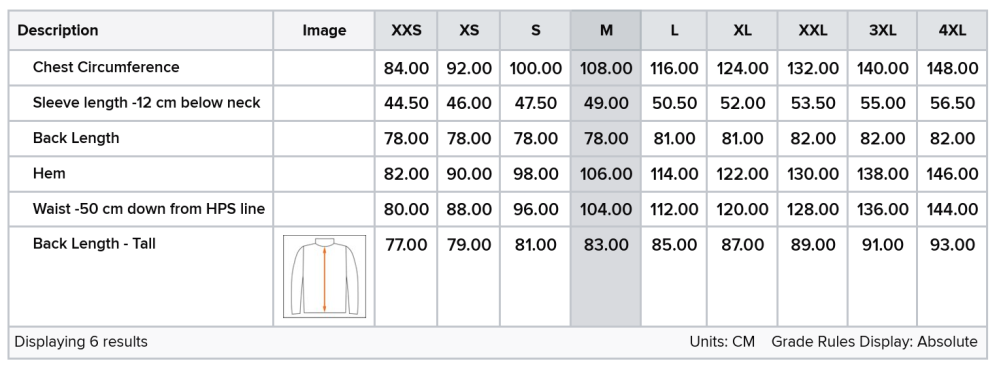Select Waist M value 104.00
Viewport: 999px width, 376px height.
[606, 209]
